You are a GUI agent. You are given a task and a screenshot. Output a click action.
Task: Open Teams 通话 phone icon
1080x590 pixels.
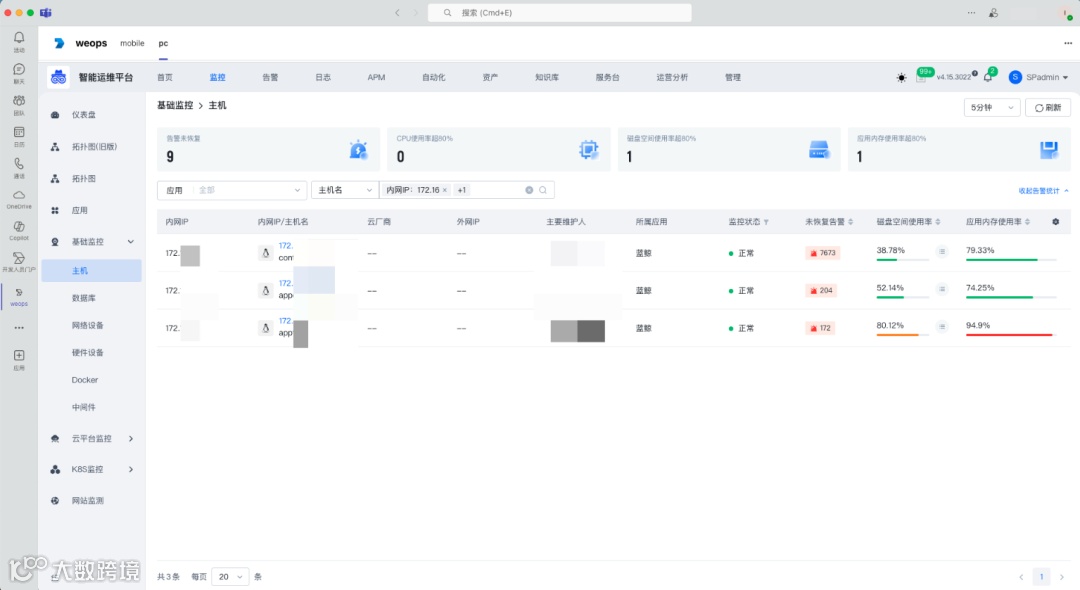coord(19,164)
